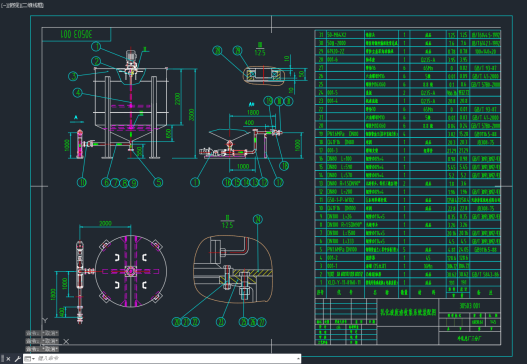
Task: Select the mirrored drawing number box top-left
Action: (x=76, y=34)
